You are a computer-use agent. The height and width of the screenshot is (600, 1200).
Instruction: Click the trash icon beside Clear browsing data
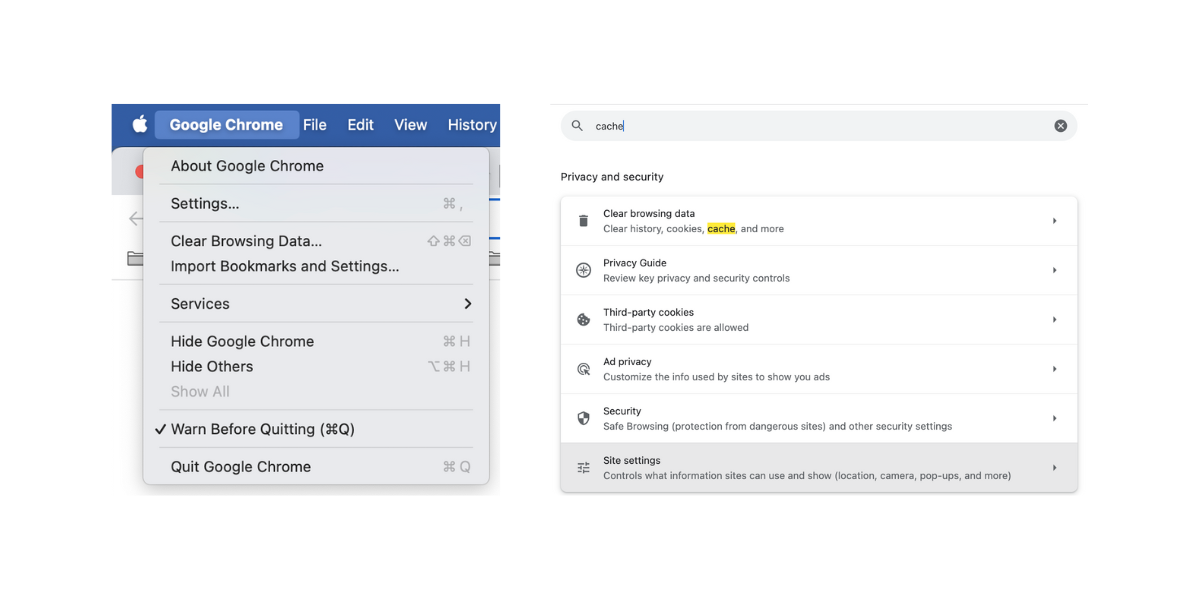click(584, 221)
